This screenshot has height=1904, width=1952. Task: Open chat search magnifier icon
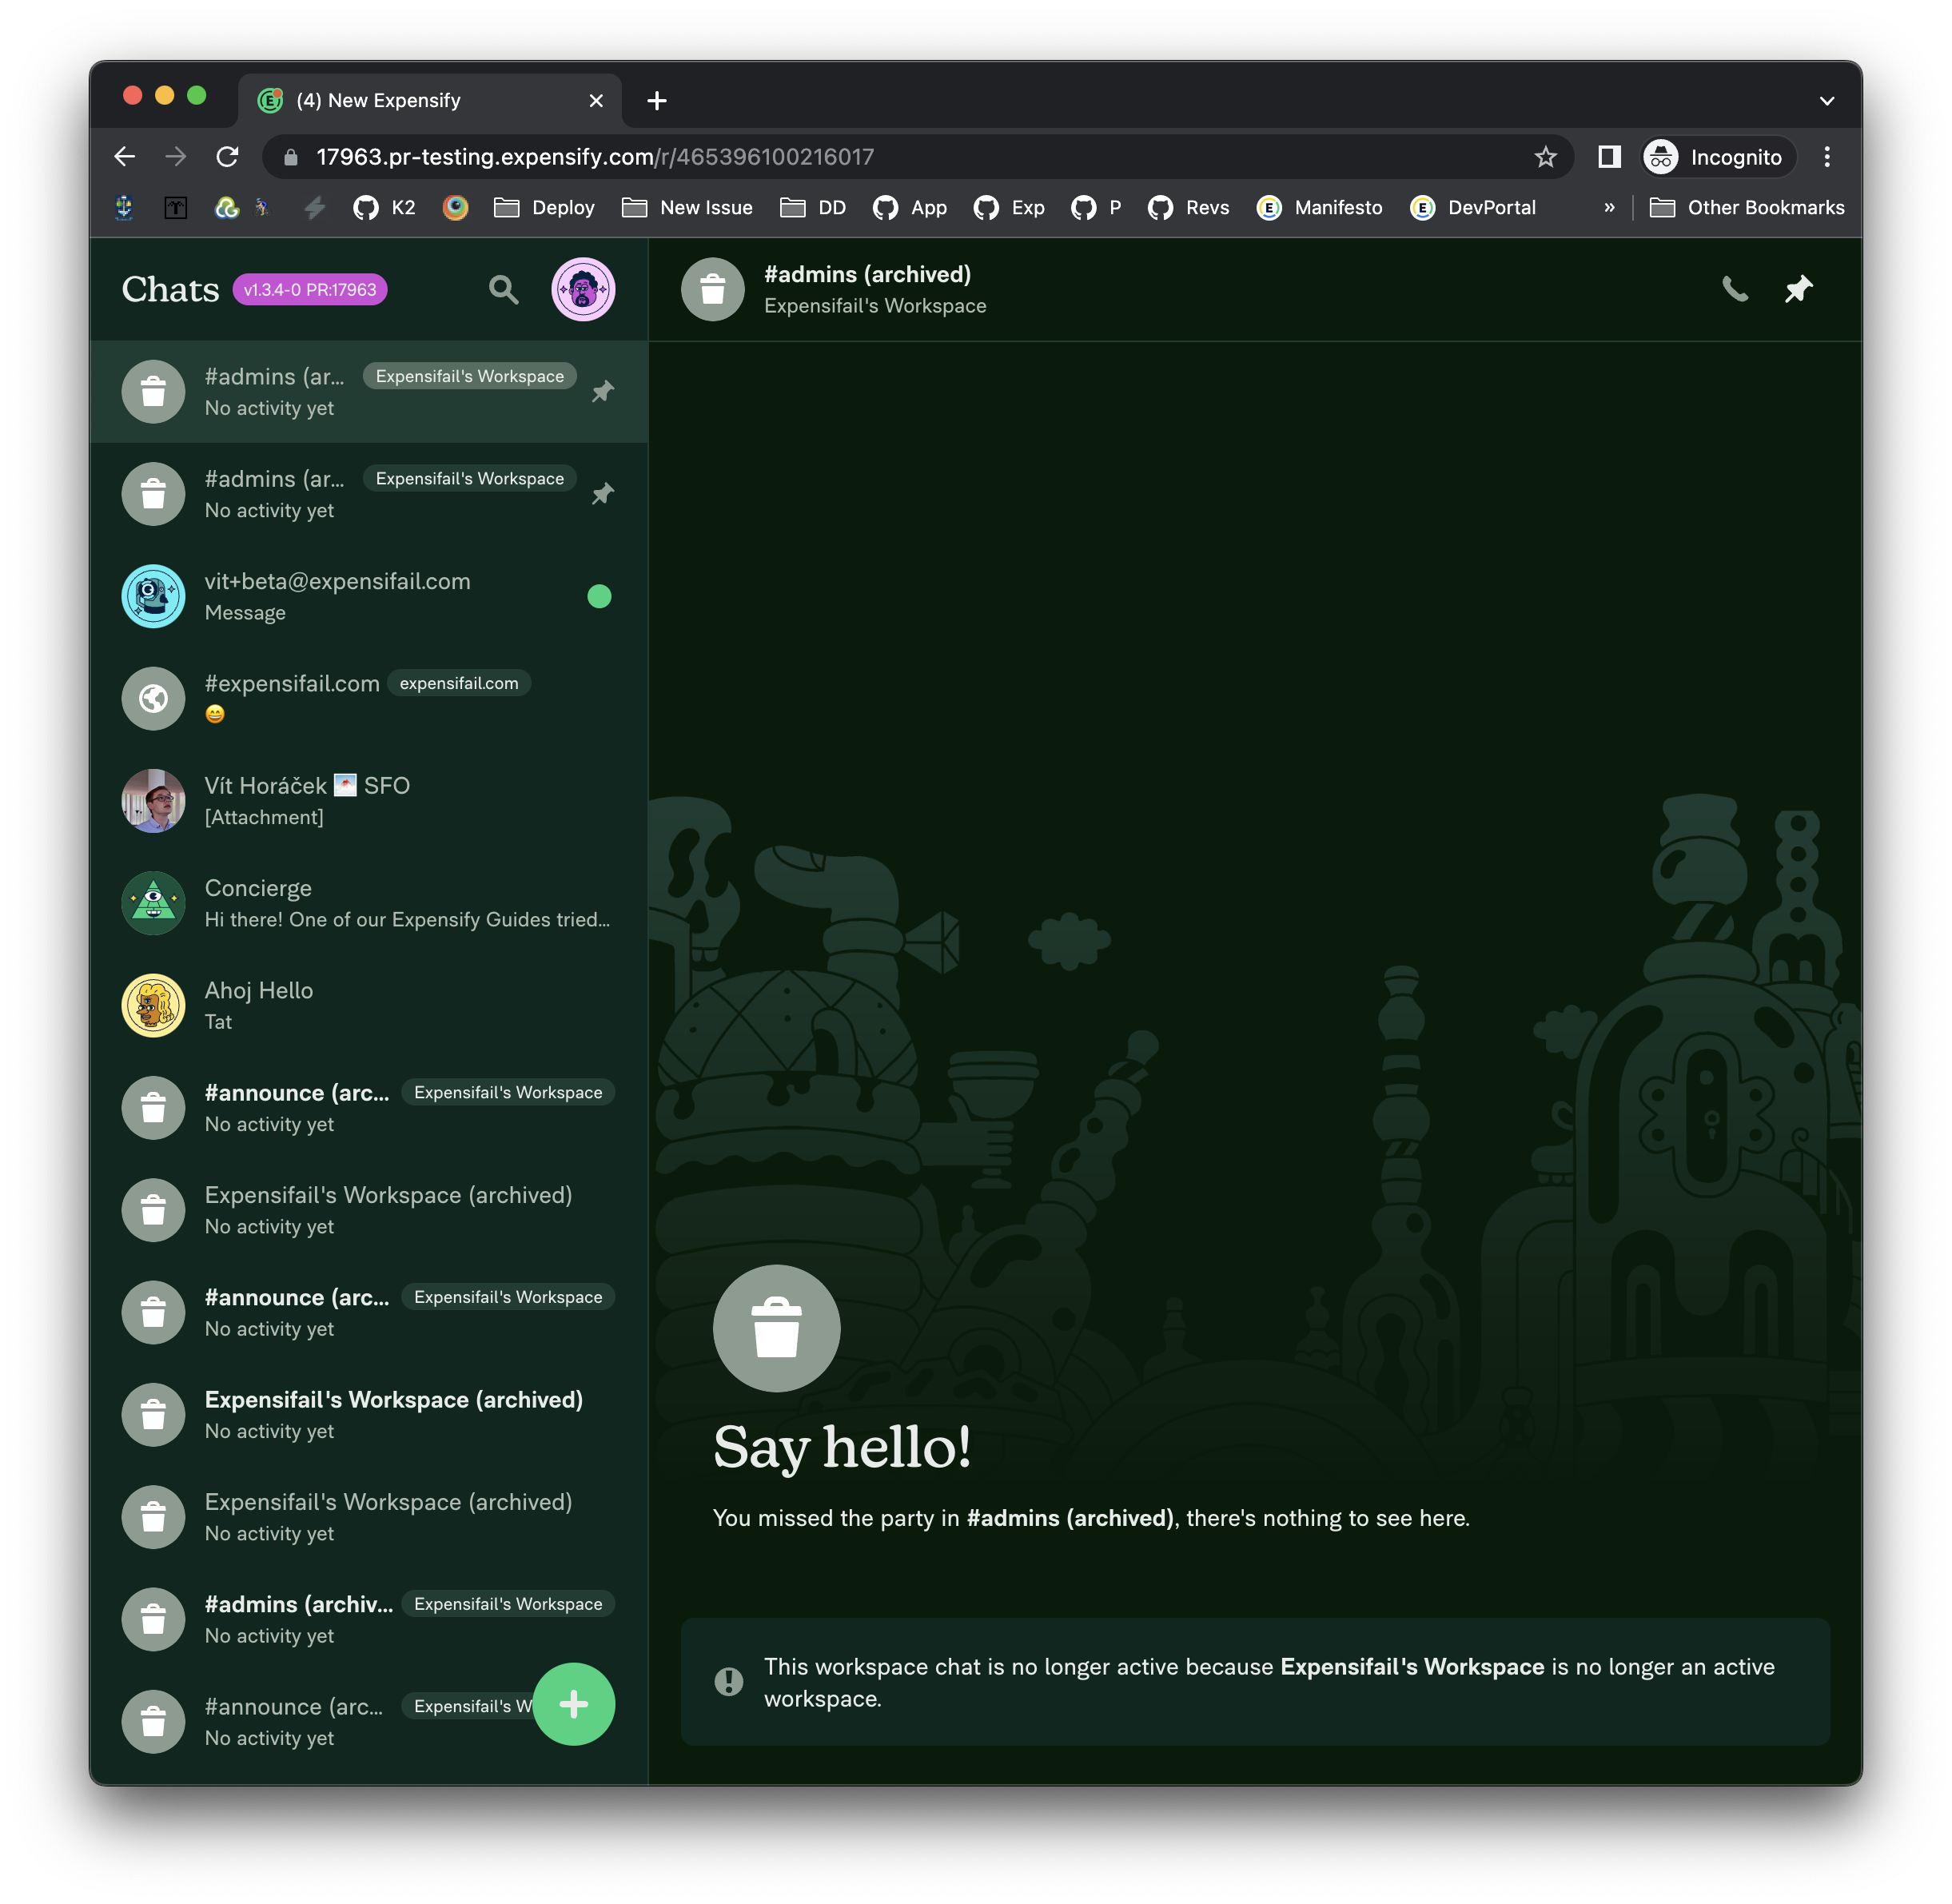coord(503,290)
